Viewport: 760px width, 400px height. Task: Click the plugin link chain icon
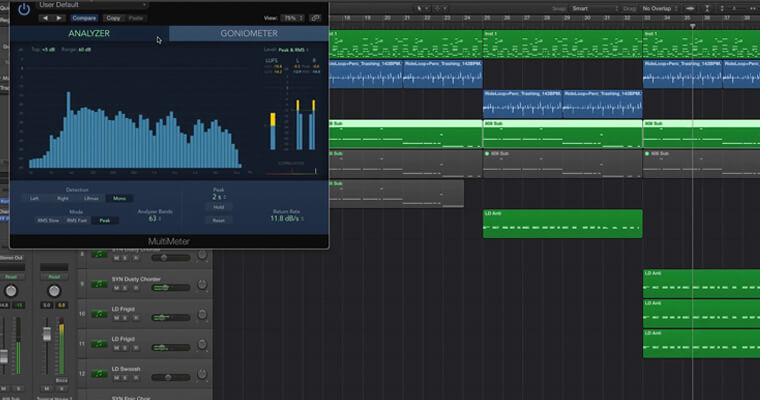[317, 18]
